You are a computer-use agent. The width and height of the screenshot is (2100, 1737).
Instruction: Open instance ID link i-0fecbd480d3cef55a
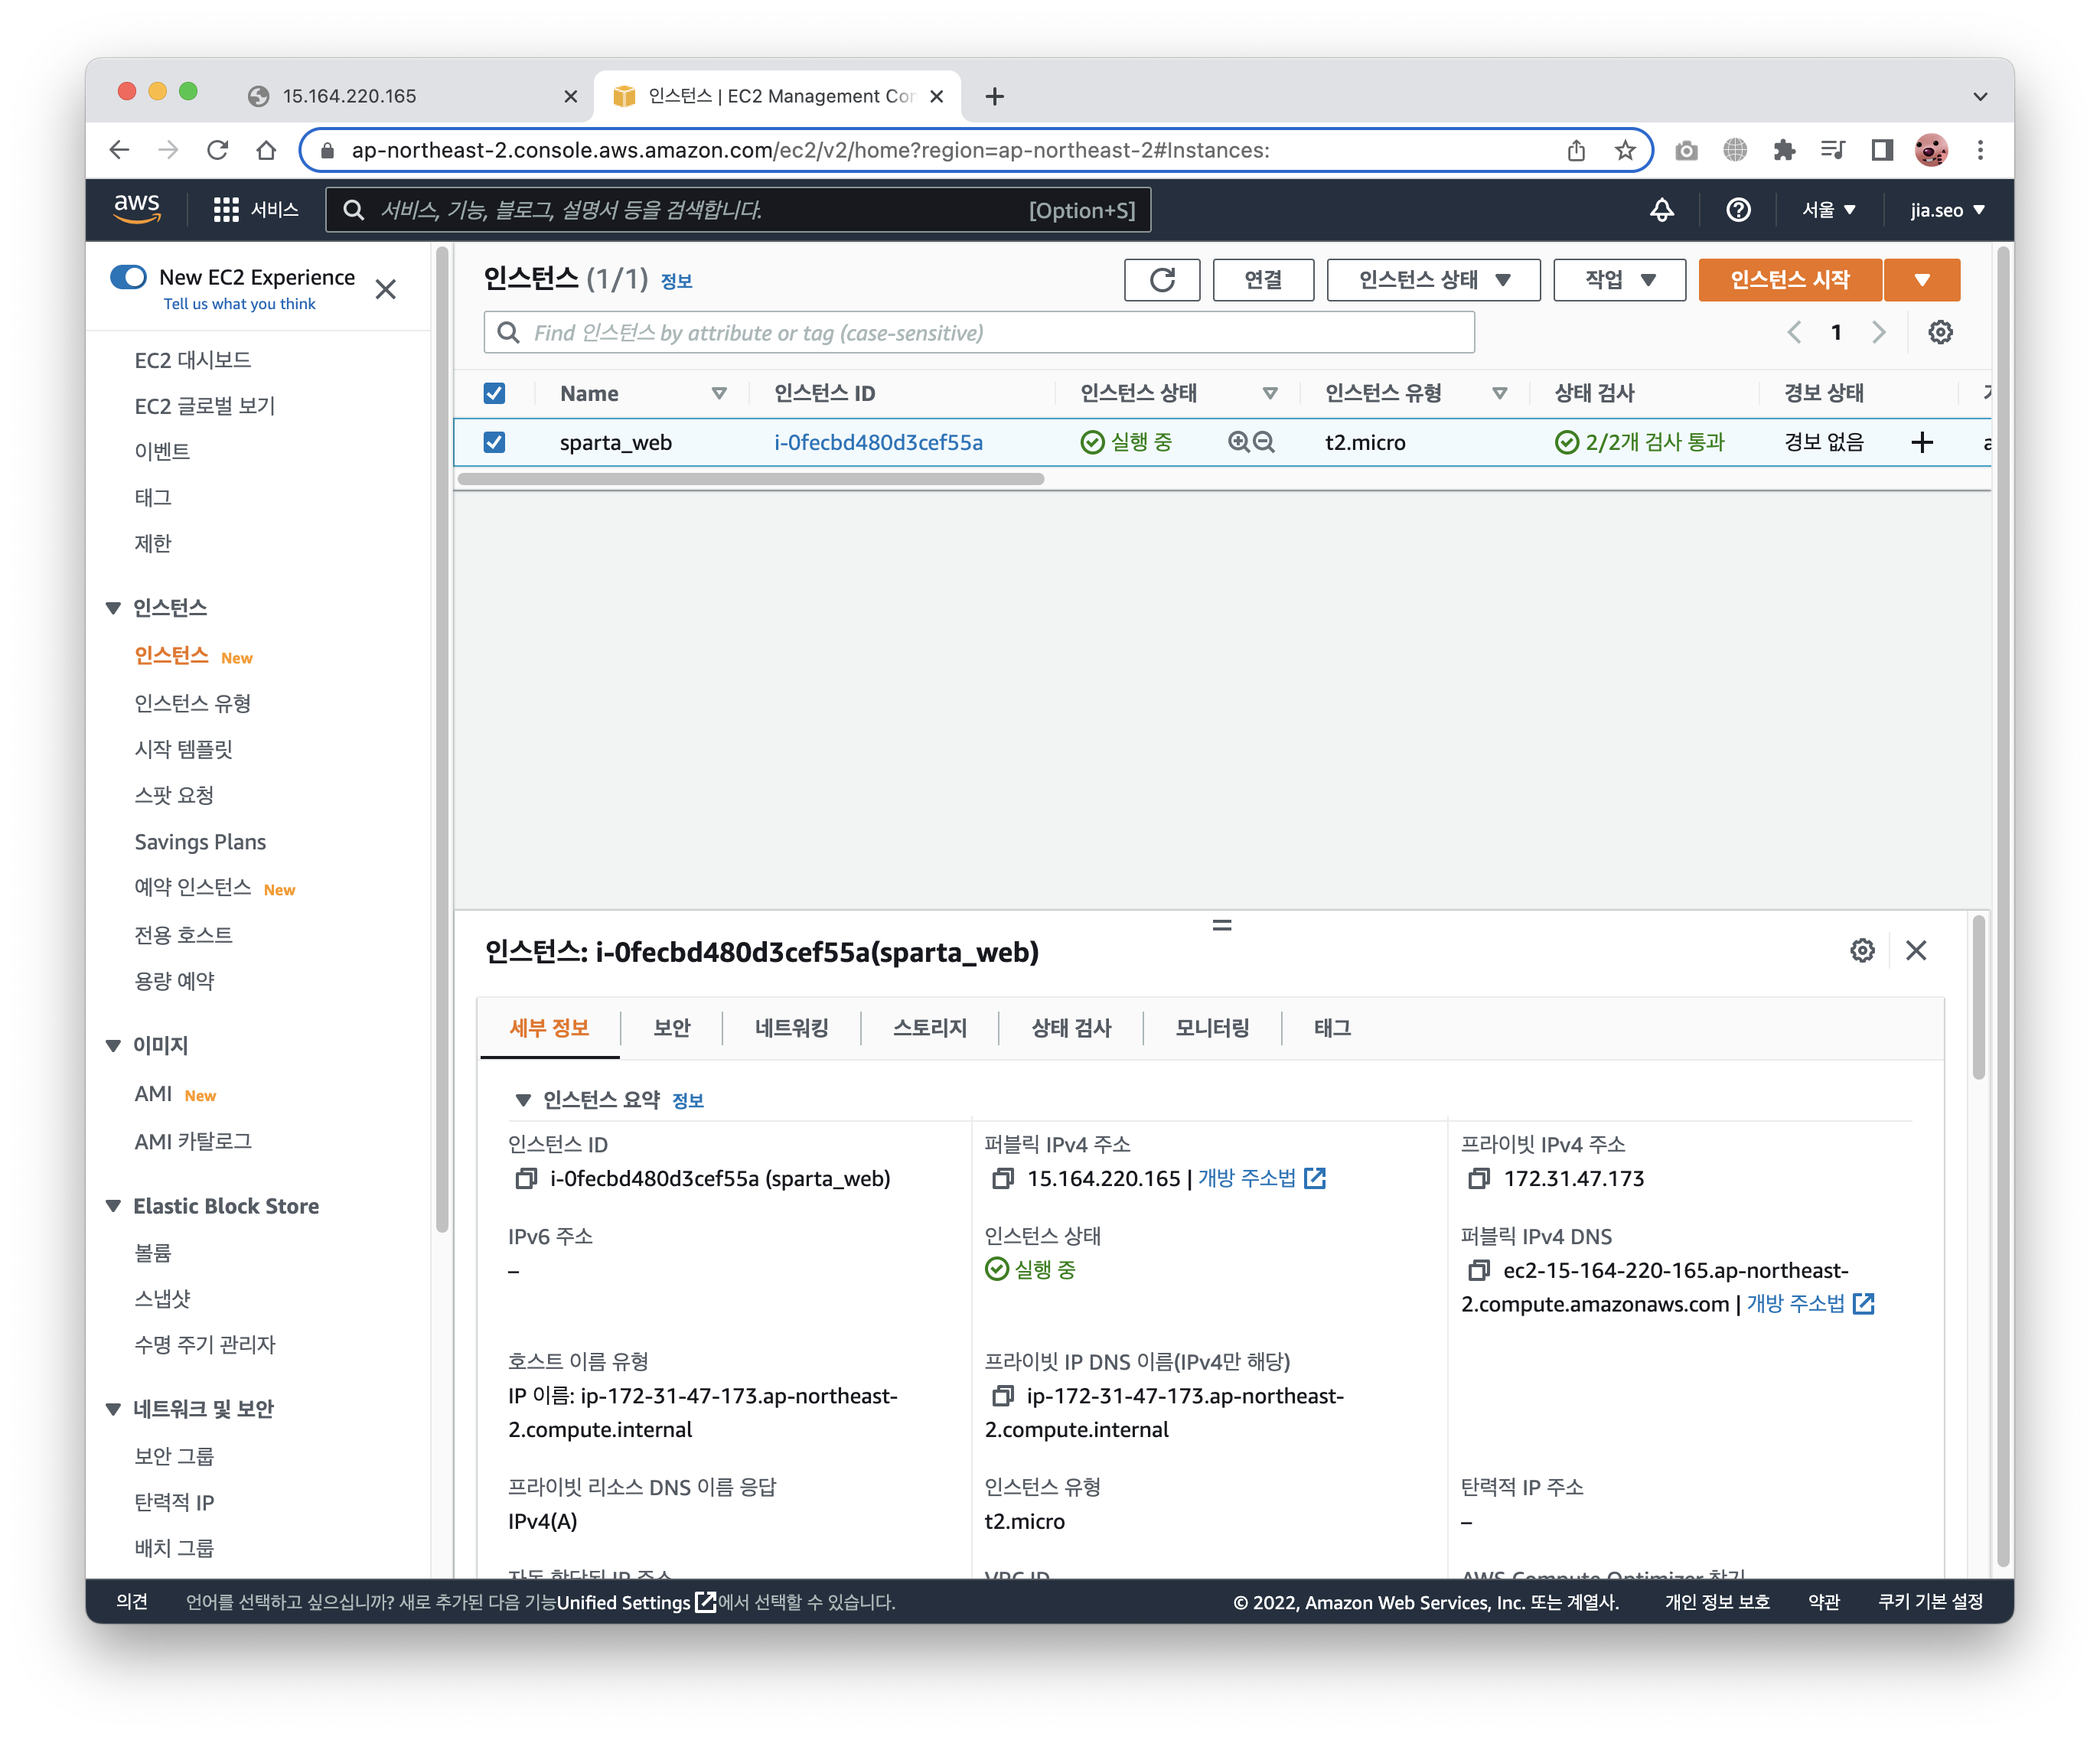click(878, 442)
